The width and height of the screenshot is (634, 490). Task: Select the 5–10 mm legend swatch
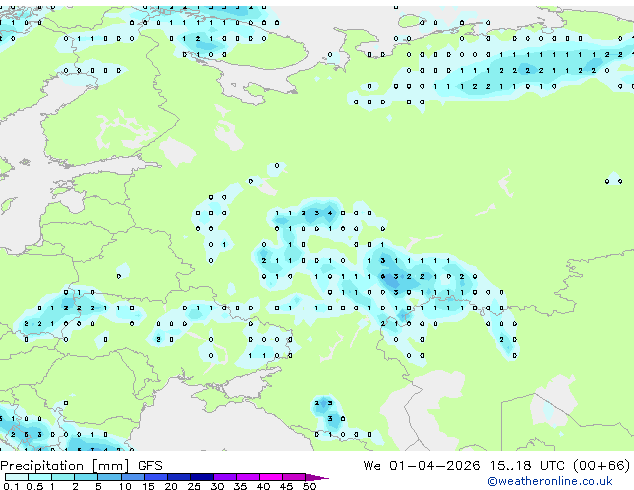tap(109, 477)
